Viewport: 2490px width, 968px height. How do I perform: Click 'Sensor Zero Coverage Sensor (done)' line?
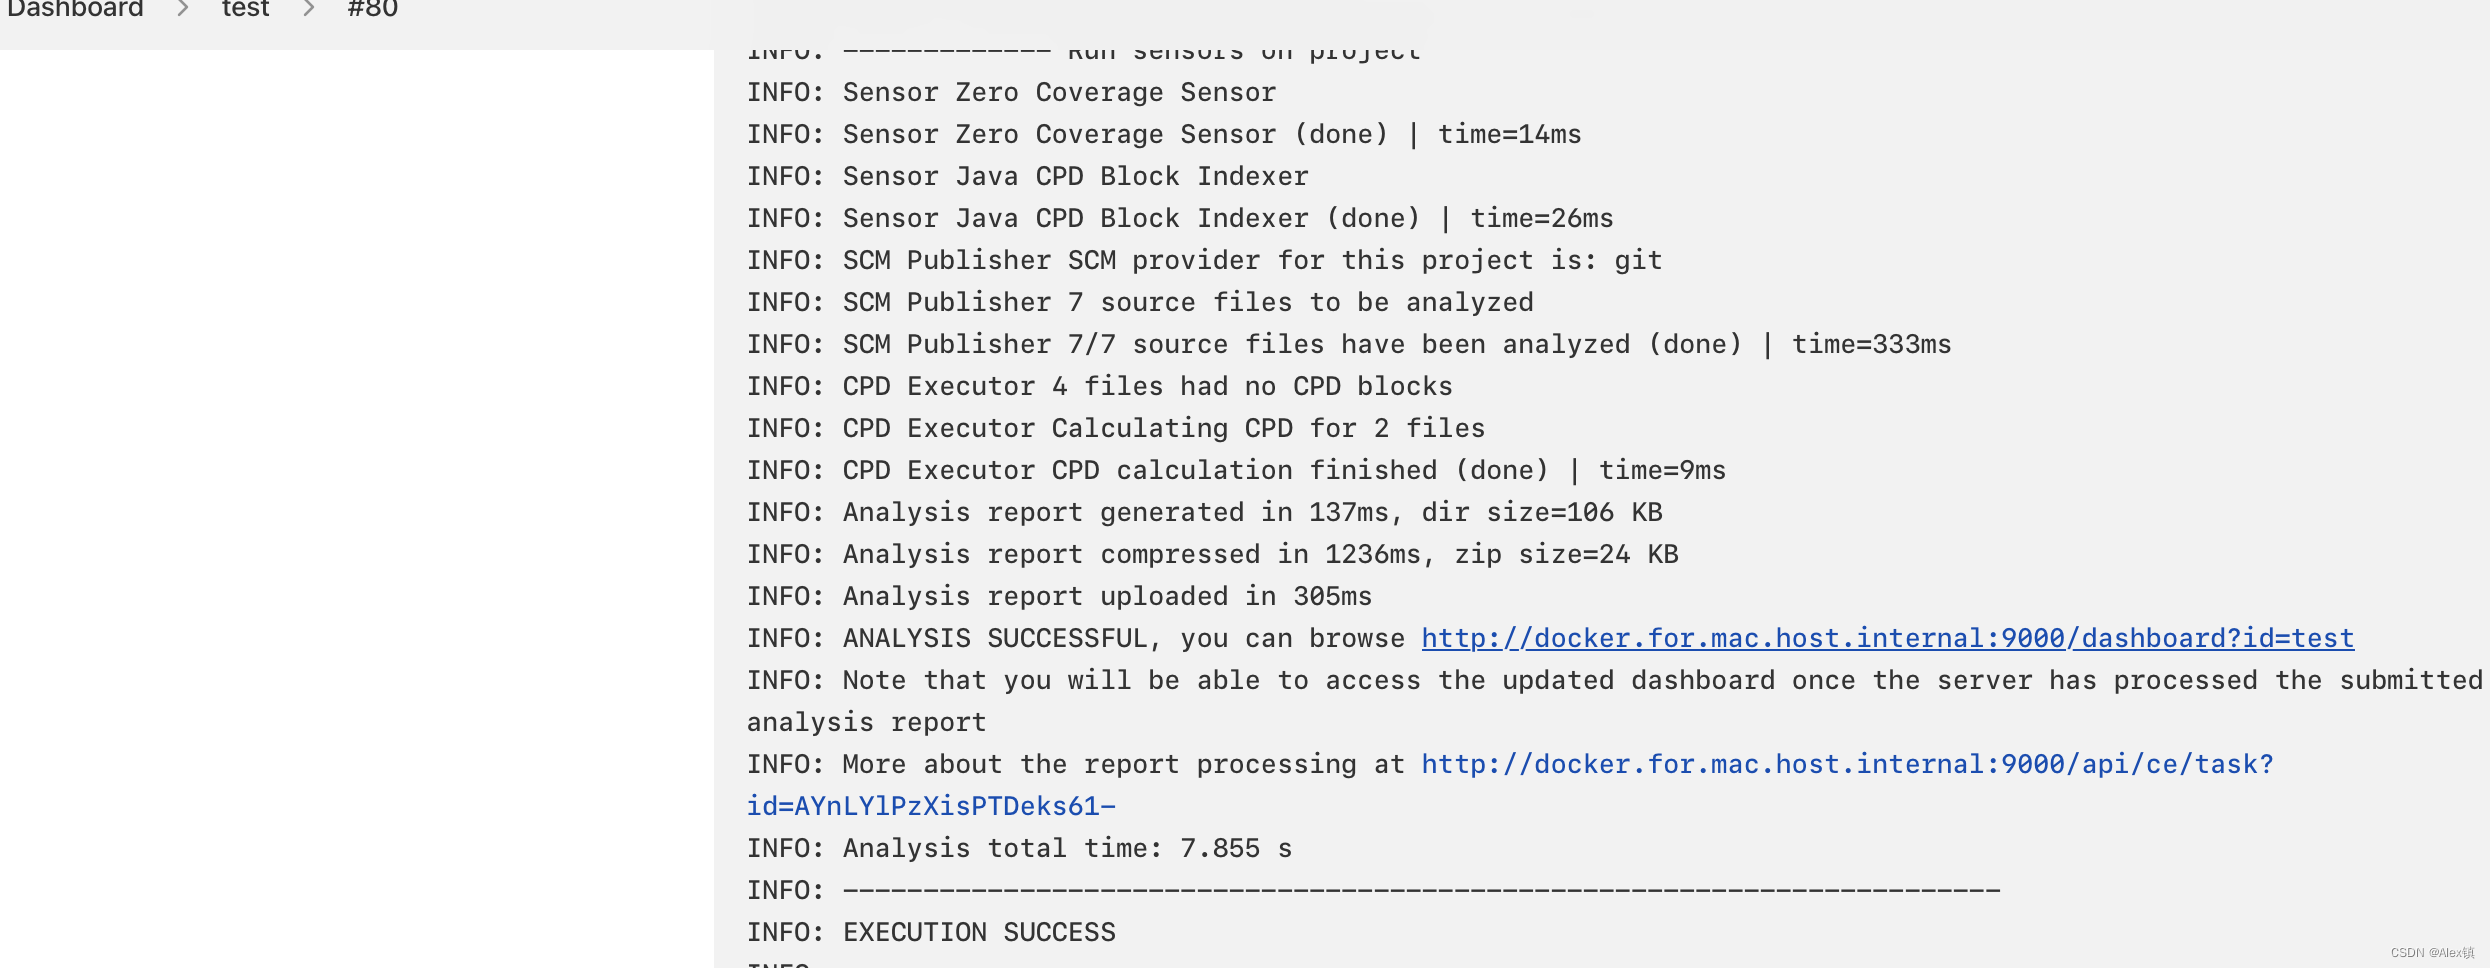point(1164,134)
